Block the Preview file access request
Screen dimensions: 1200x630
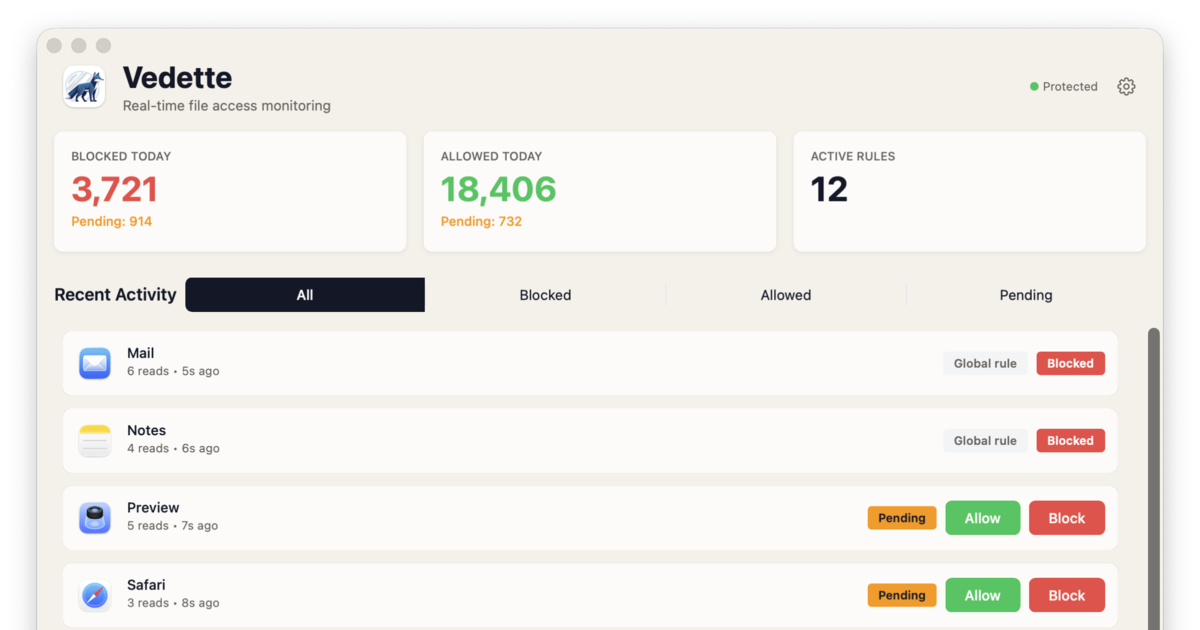(x=1066, y=518)
